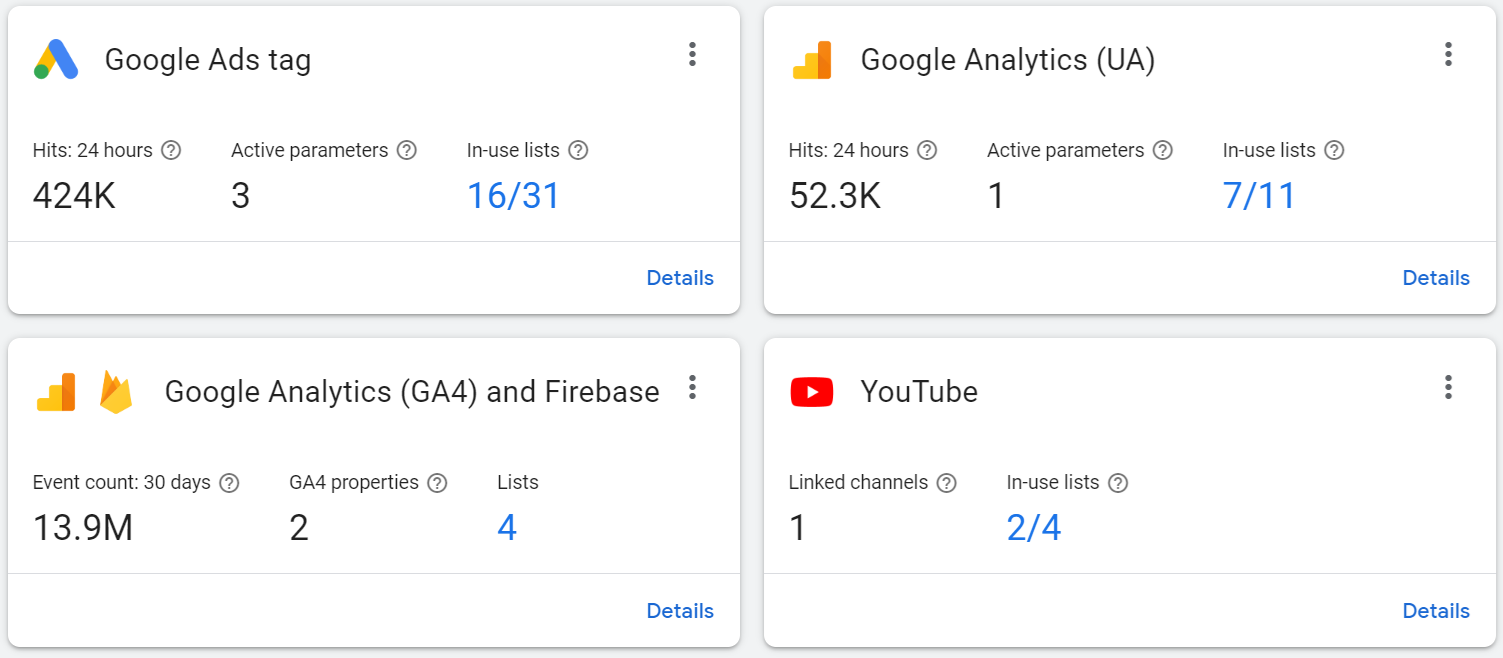1503x658 pixels.
Task: Open the GA4 and Firebase card's three-dot menu
Action: pos(692,388)
